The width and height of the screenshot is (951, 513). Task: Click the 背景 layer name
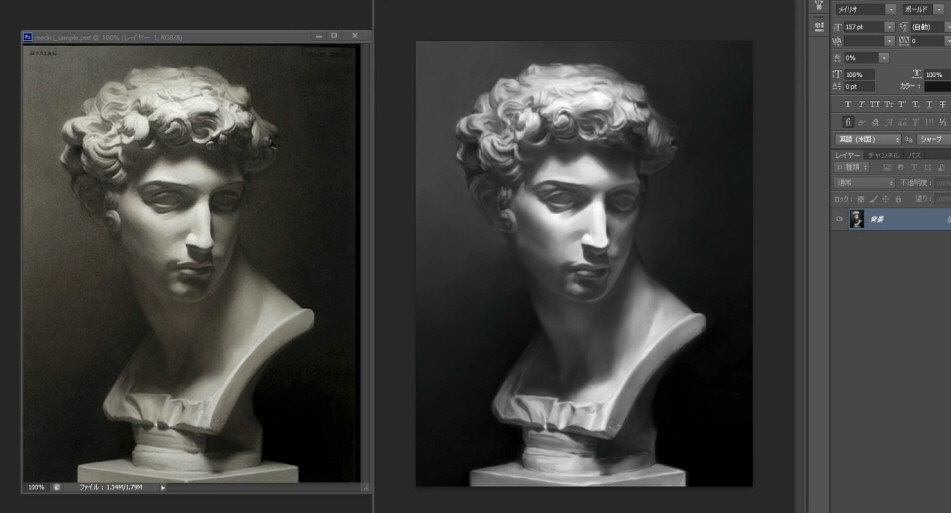877,220
